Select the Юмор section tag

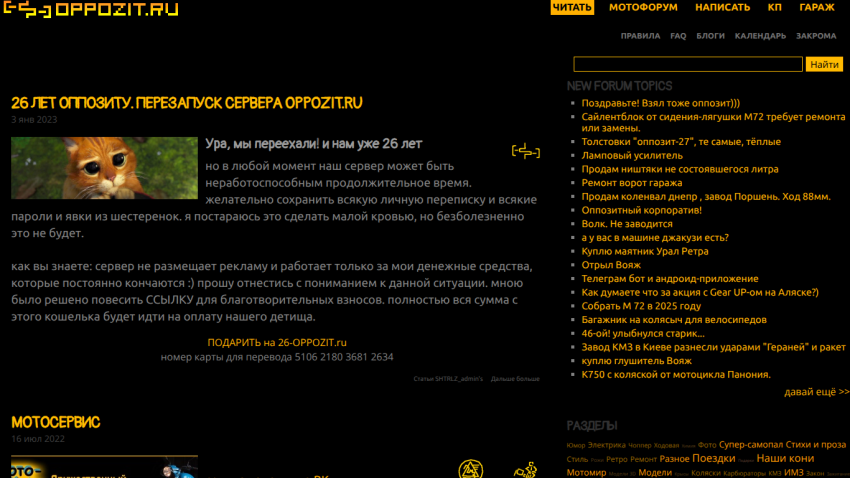[x=576, y=445]
